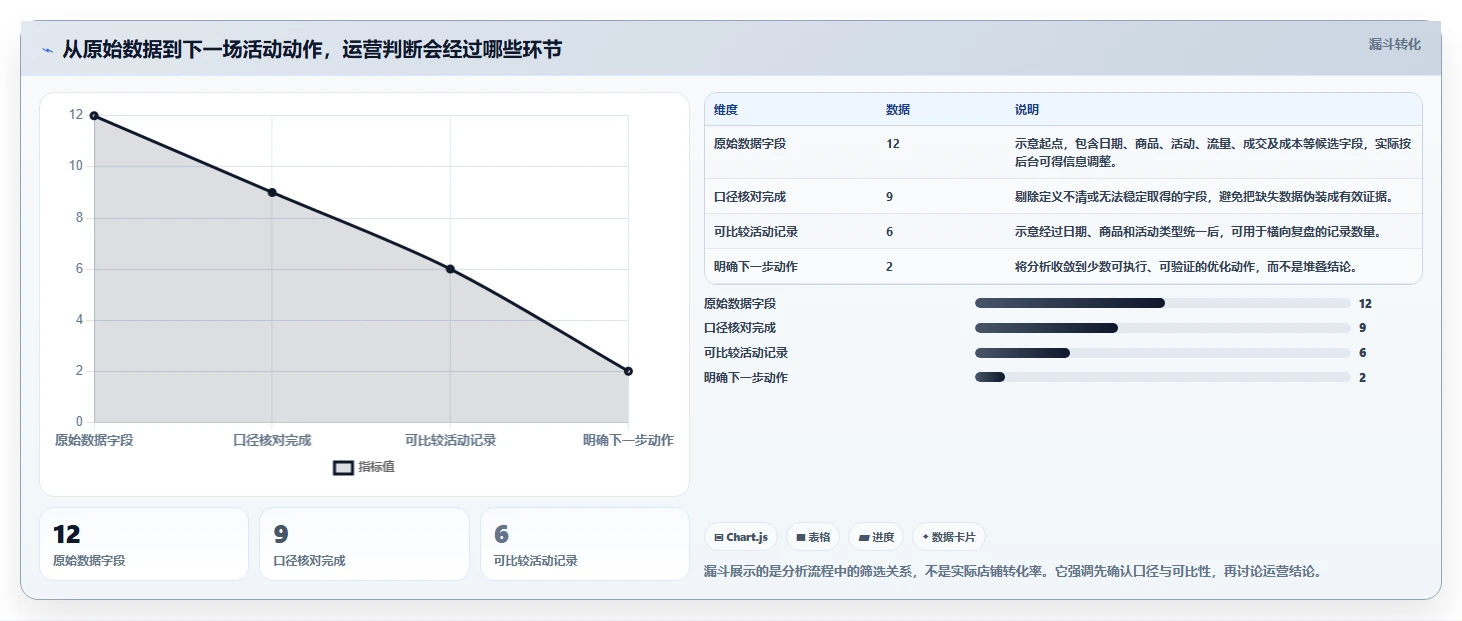
Task: Click the x-axis label 明确下一步动作
Action: point(628,440)
